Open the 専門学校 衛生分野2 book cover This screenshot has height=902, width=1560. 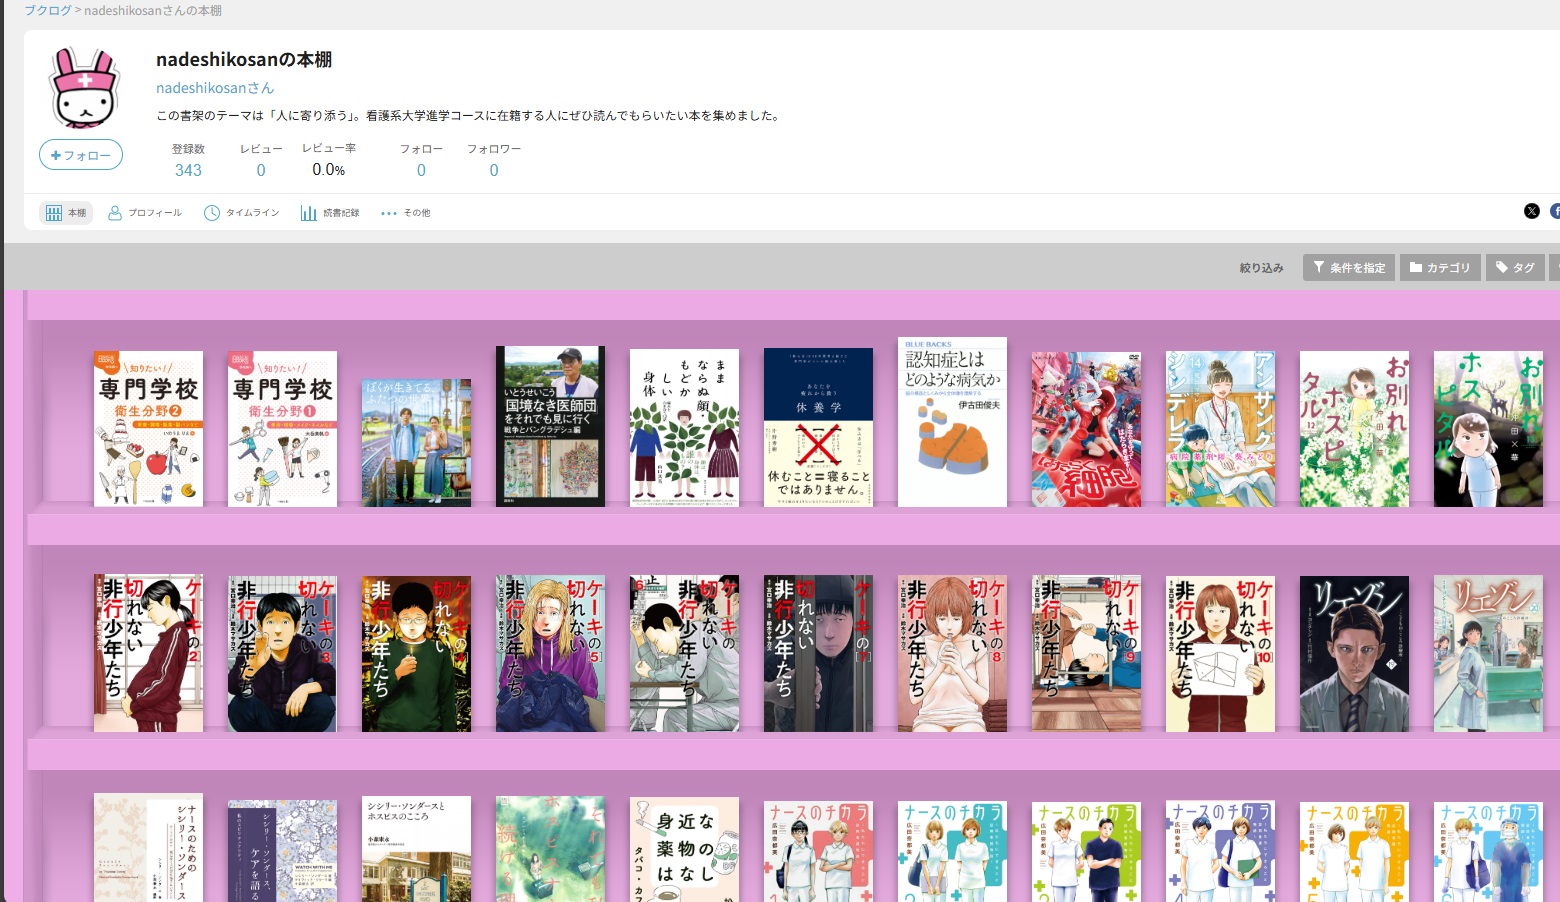click(148, 428)
